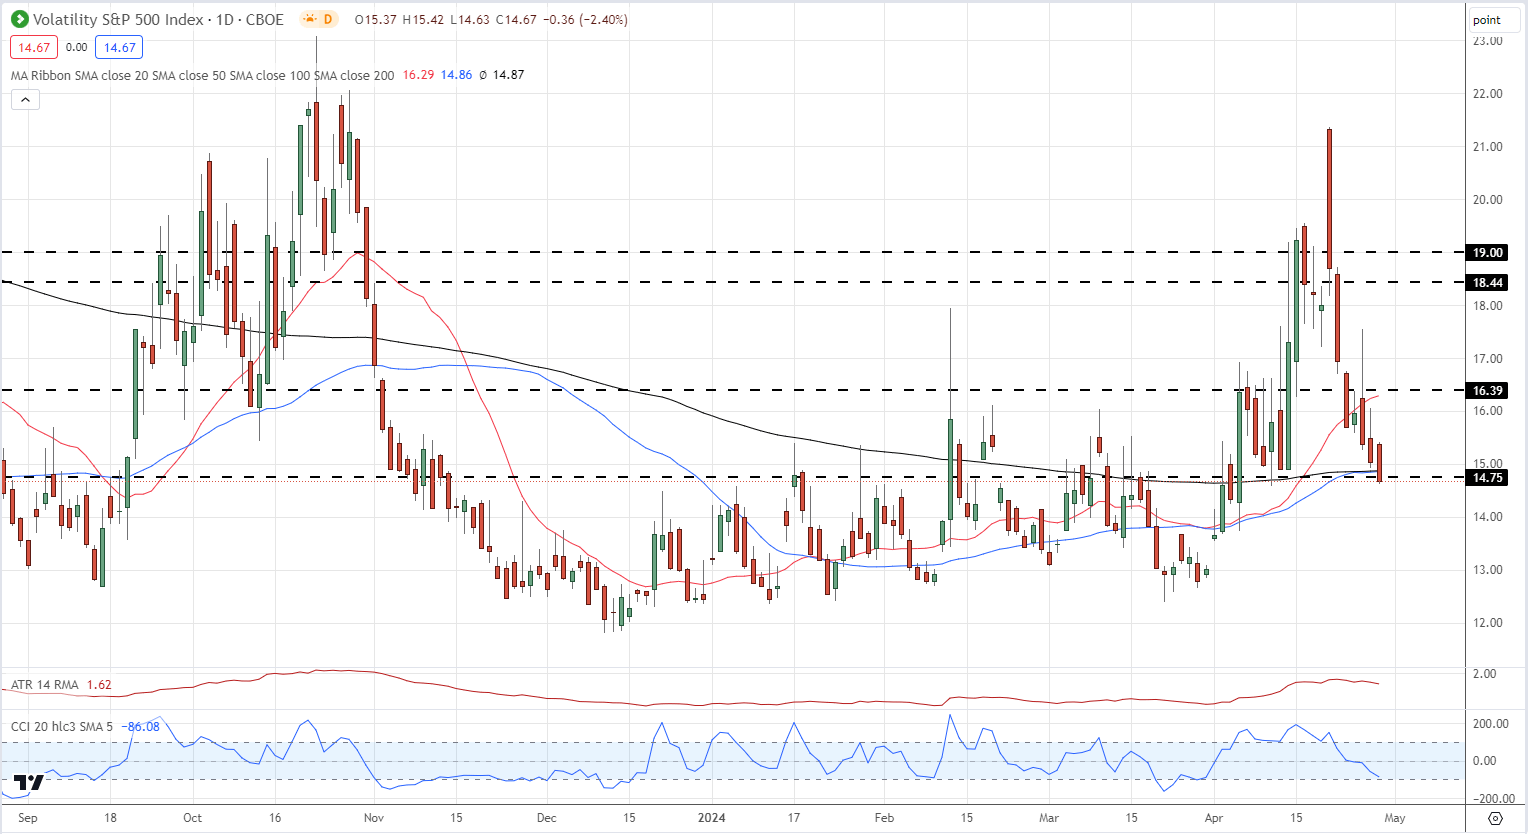Click the red 14.67 sell price box
1528x834 pixels.
pos(34,47)
